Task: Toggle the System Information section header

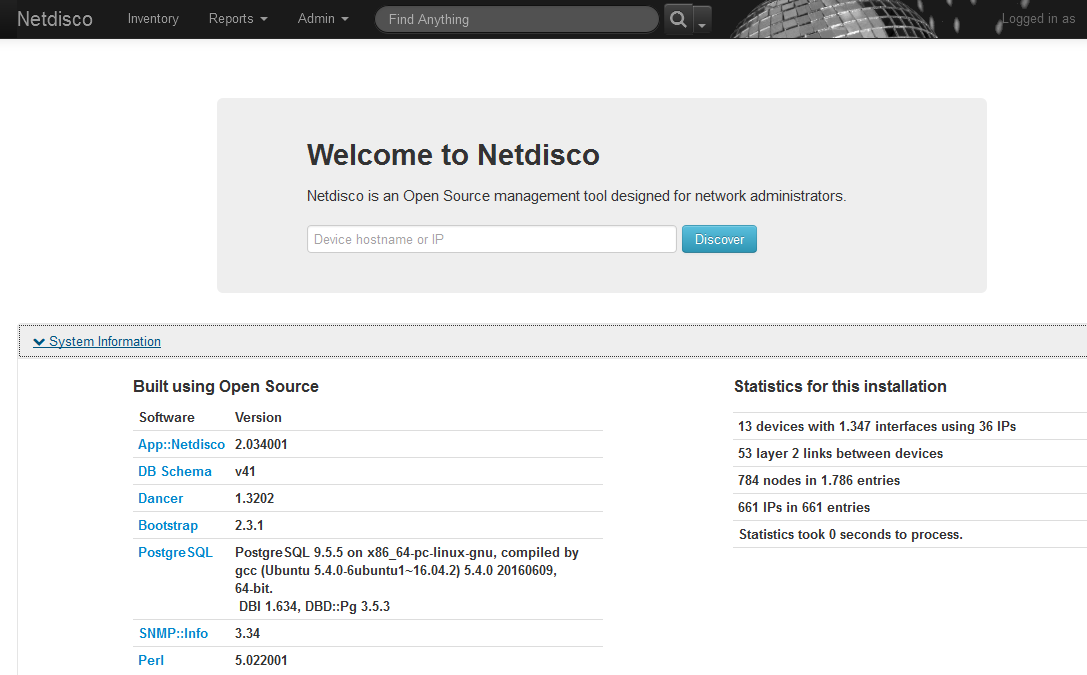Action: click(x=105, y=342)
